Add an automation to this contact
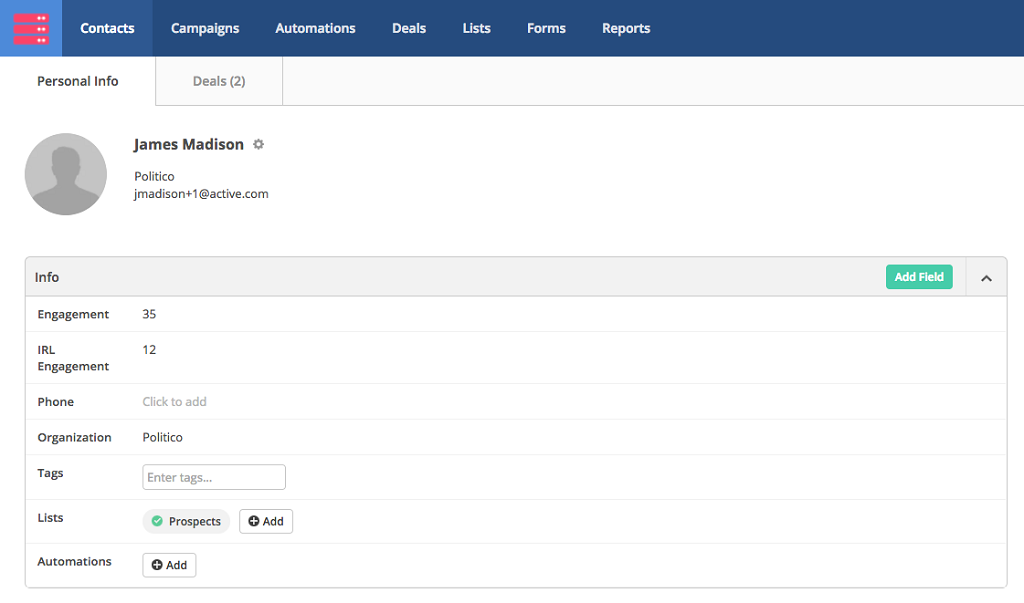Image resolution: width=1024 pixels, height=603 pixels. point(169,565)
